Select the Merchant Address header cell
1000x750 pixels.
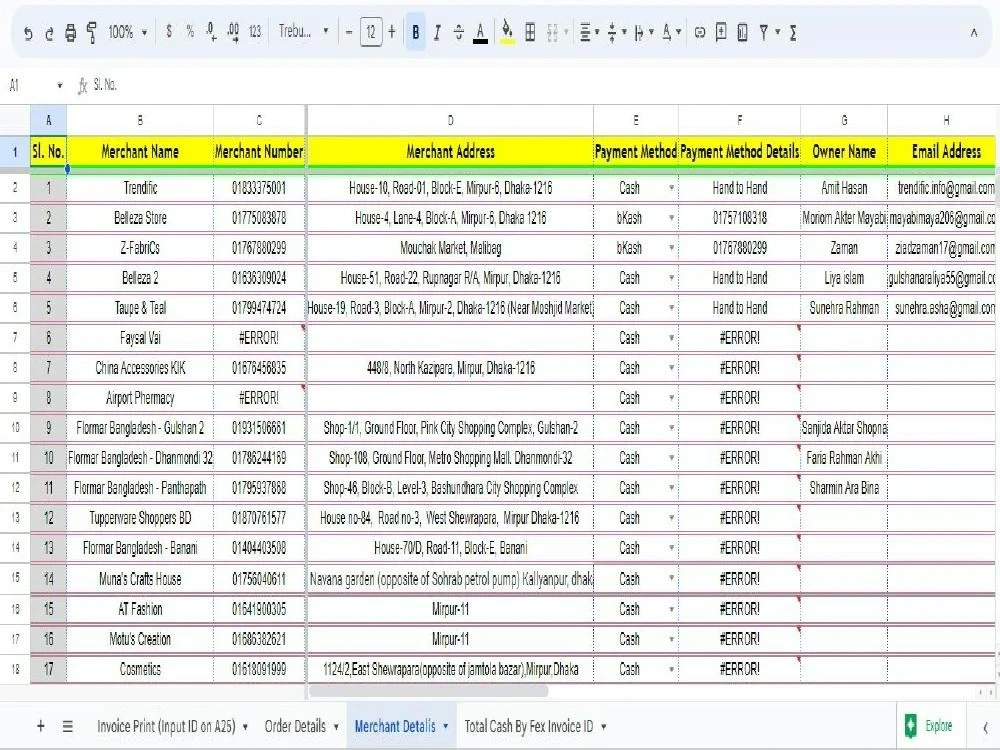(x=450, y=151)
